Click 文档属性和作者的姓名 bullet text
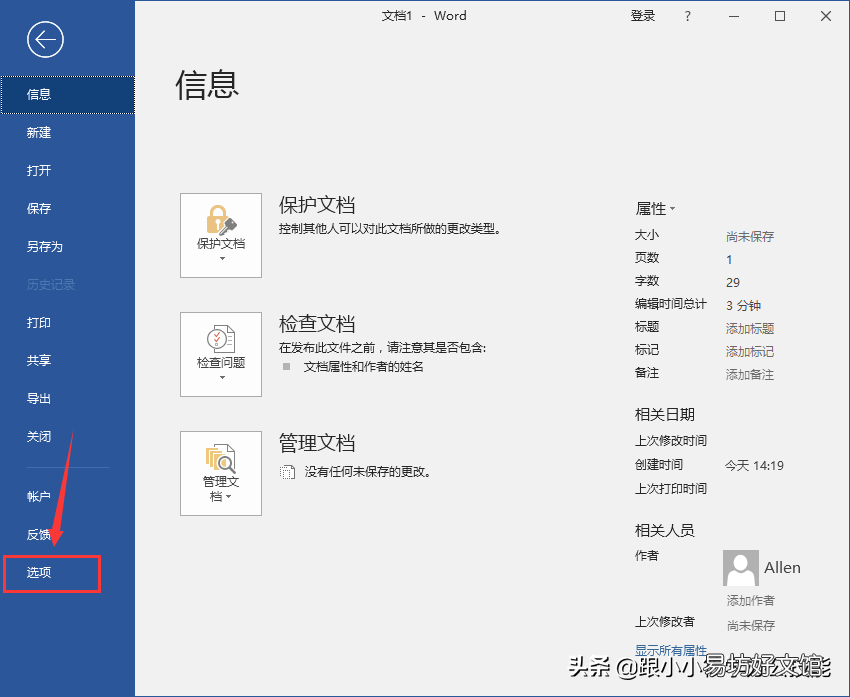The image size is (850, 697). (x=363, y=367)
